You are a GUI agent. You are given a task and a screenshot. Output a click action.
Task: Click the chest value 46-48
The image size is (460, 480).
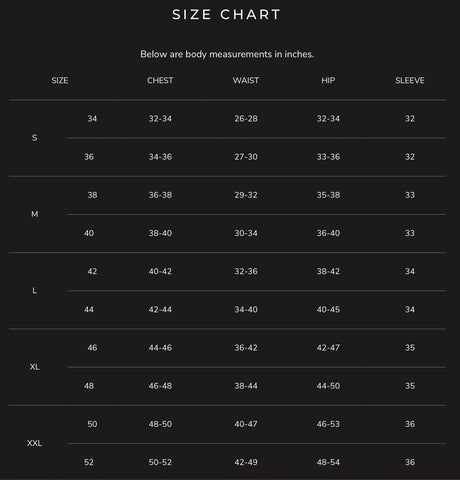[160, 386]
